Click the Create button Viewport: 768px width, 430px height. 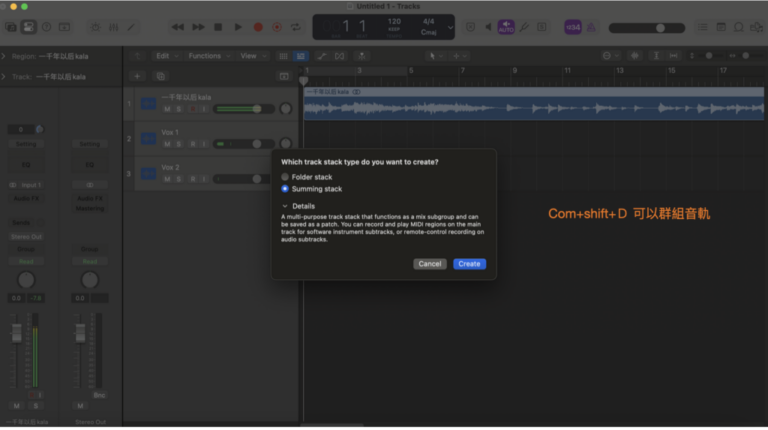[468, 264]
